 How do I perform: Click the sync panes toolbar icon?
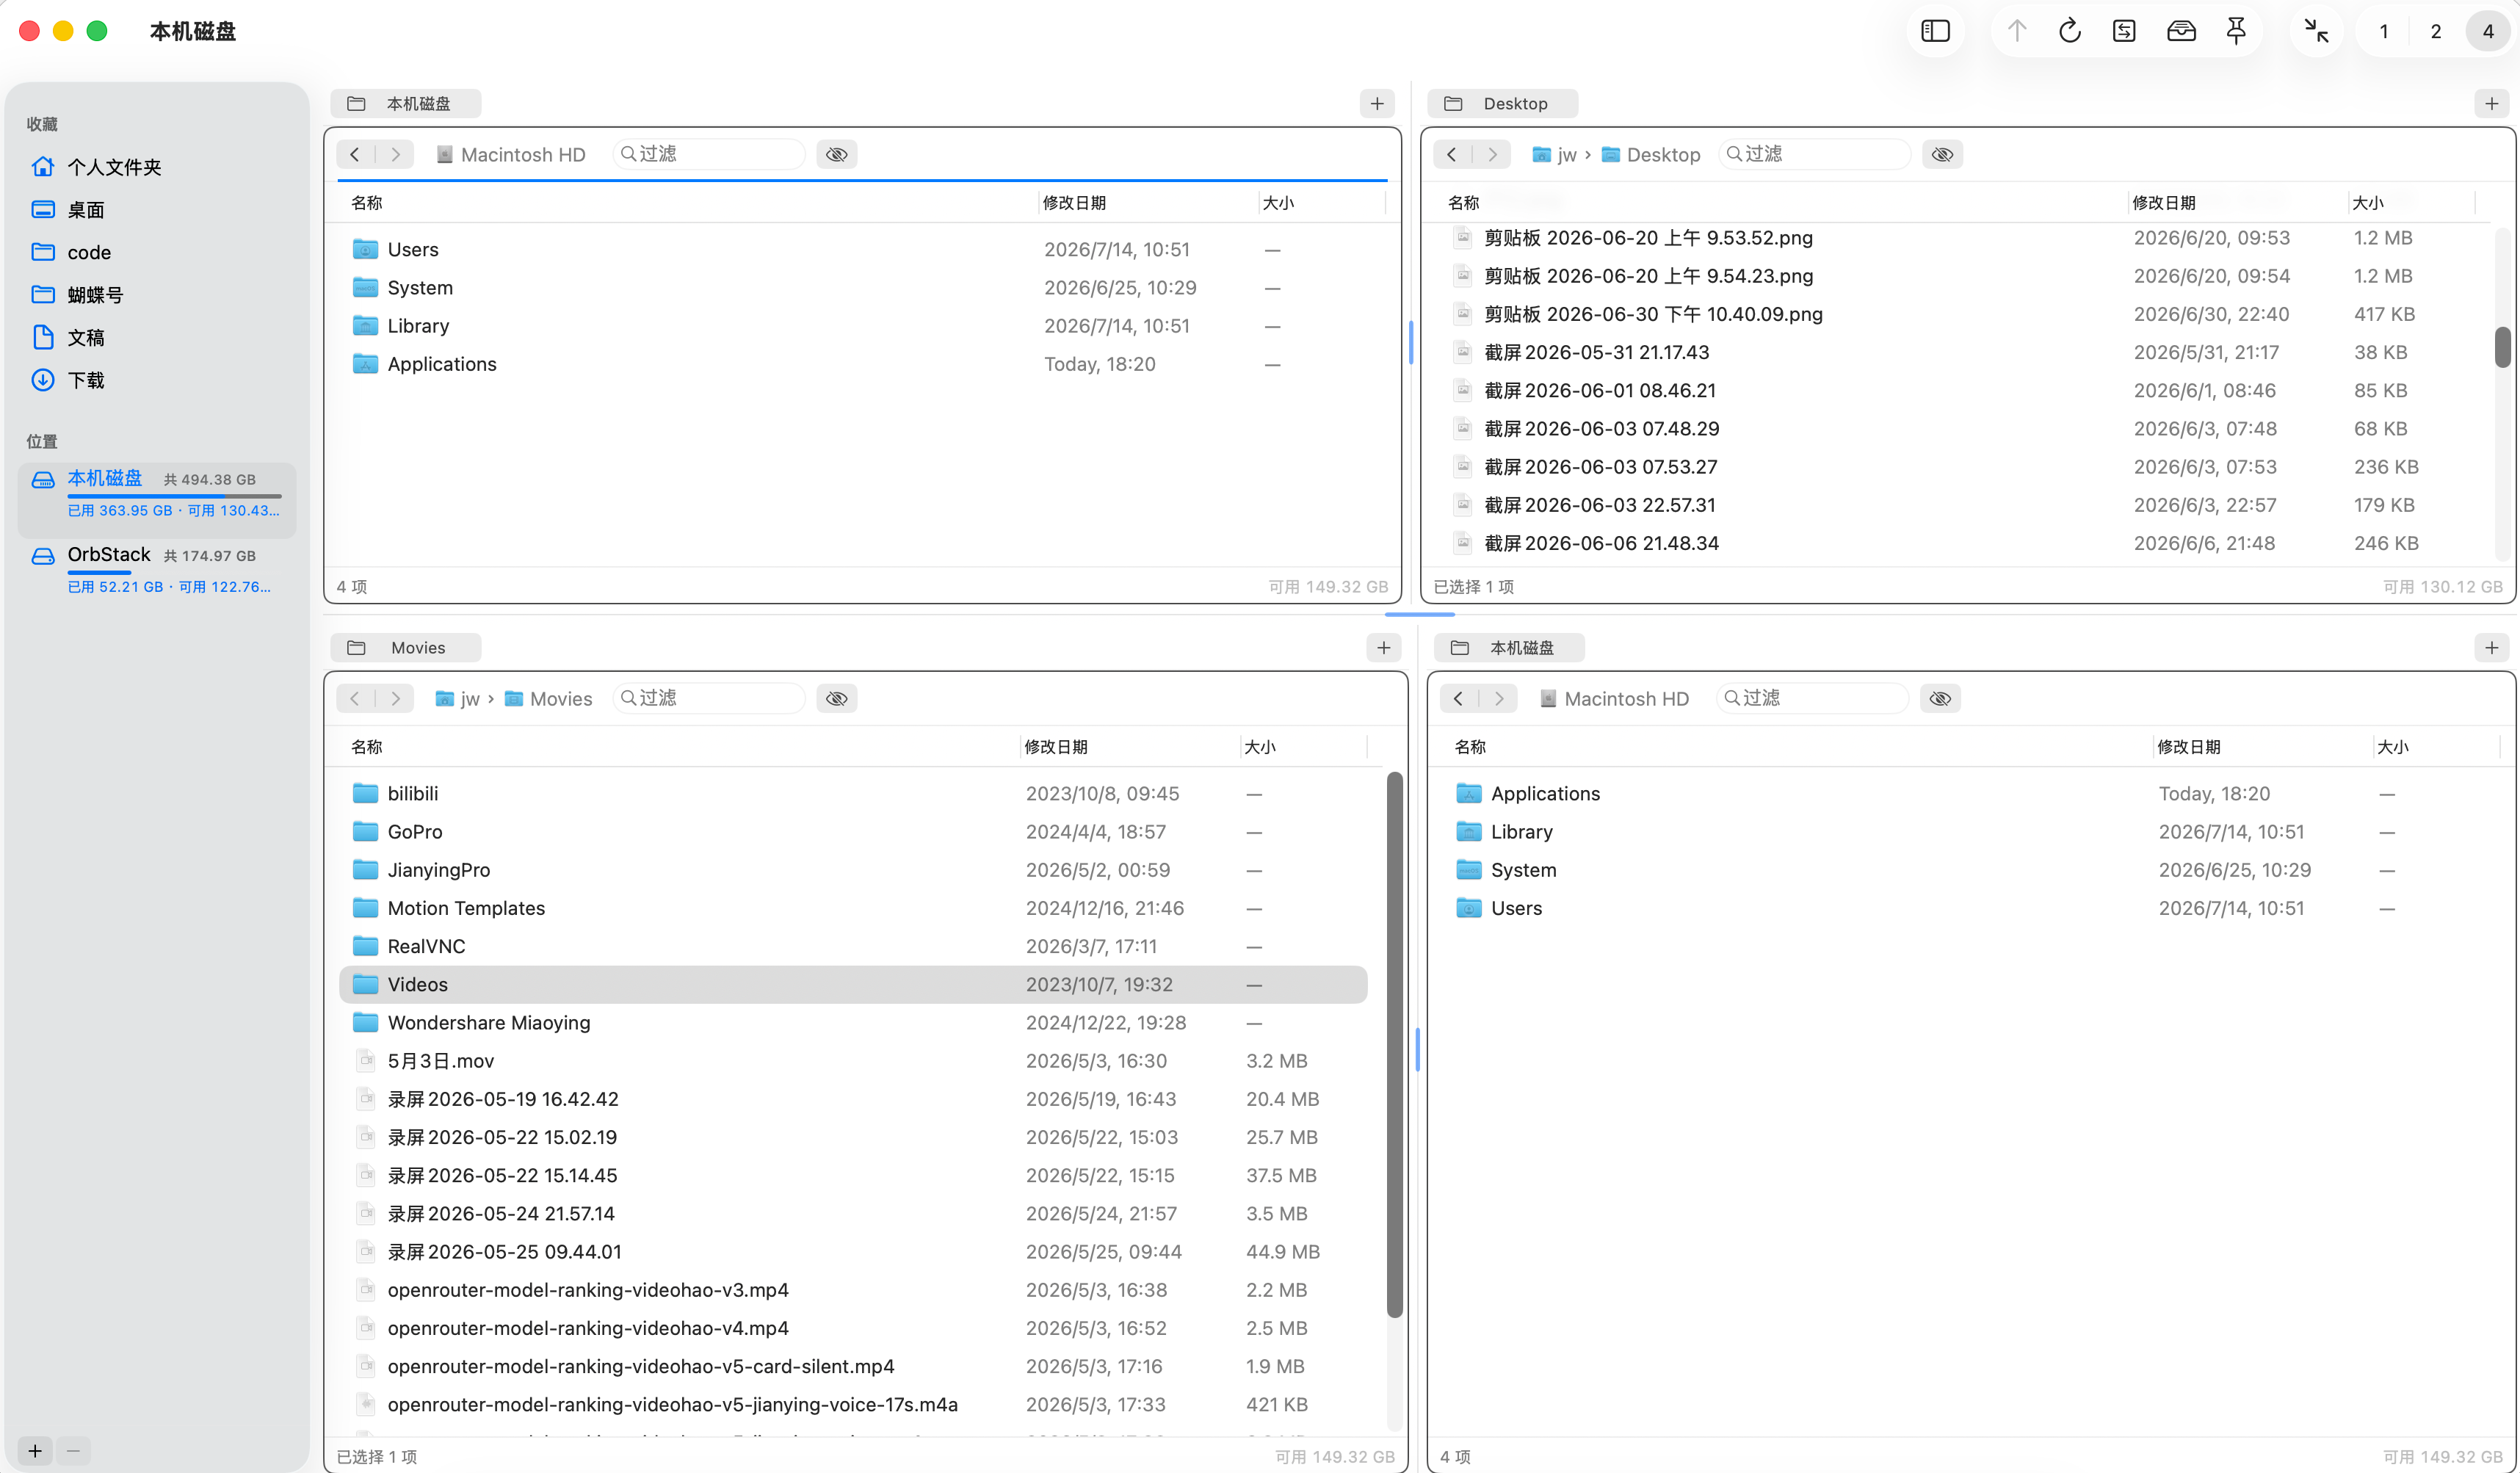click(x=2124, y=31)
